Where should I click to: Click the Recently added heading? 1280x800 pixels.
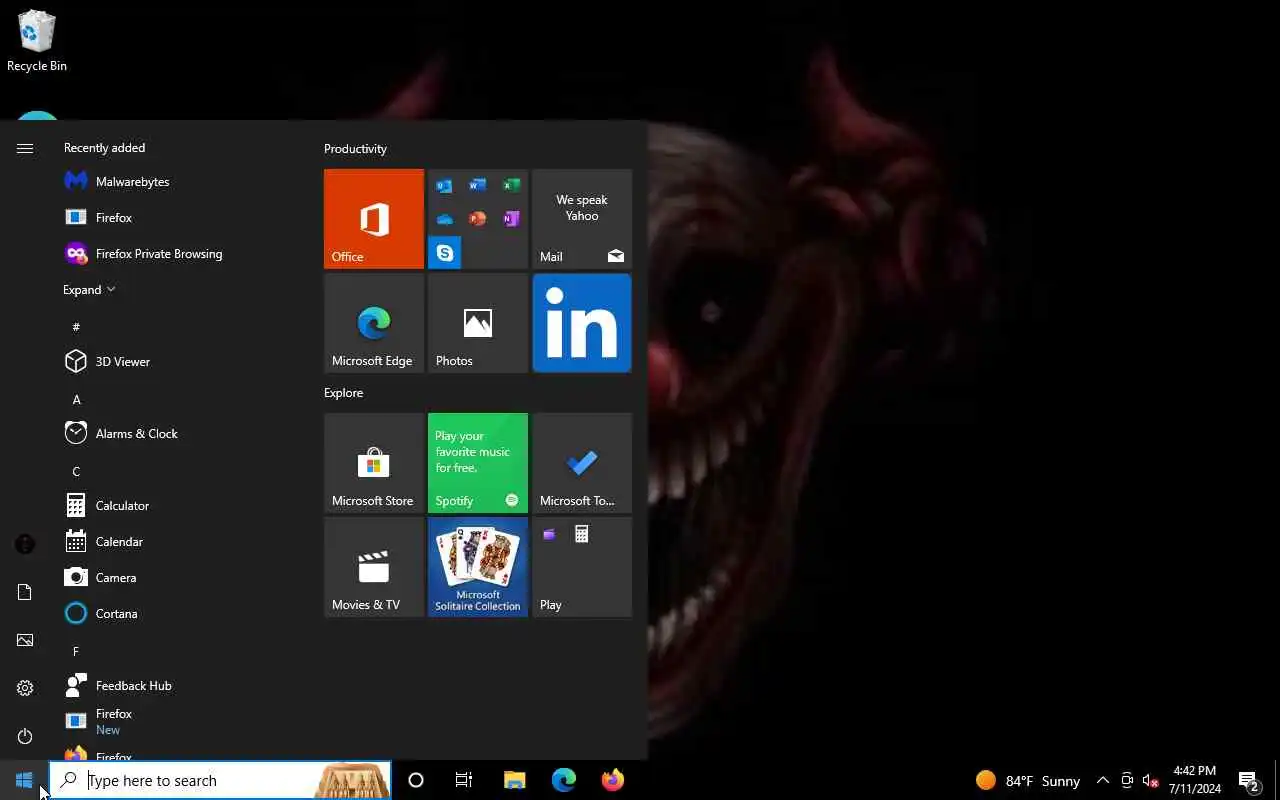click(x=104, y=148)
